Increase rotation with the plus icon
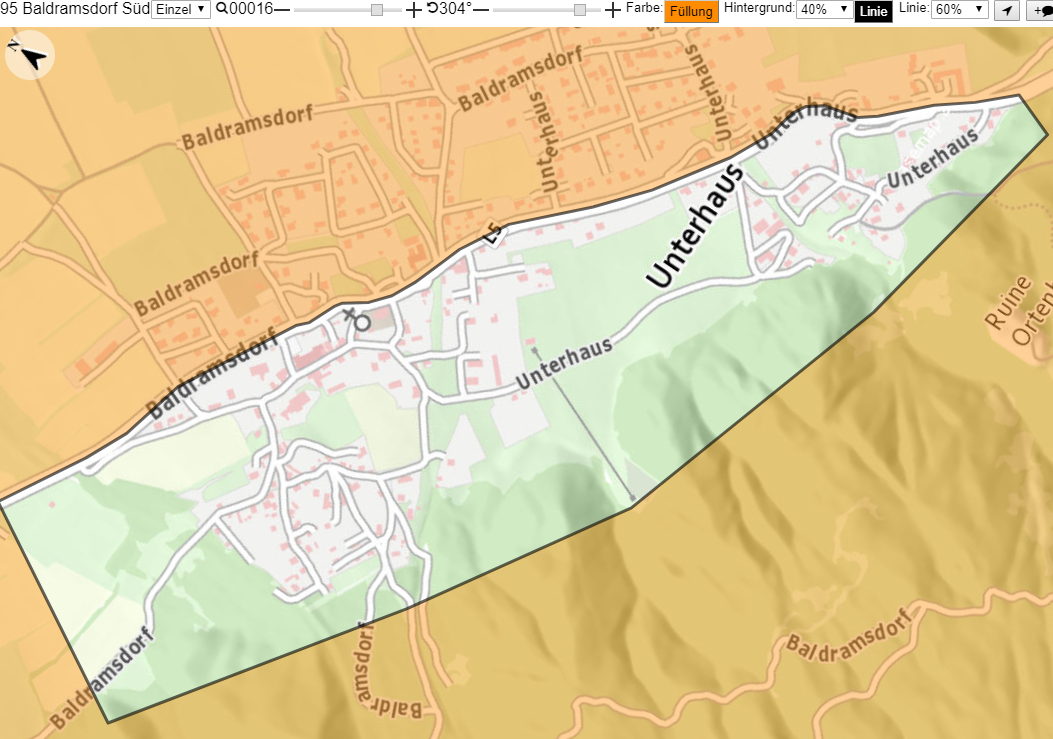This screenshot has height=739, width=1053. point(612,9)
